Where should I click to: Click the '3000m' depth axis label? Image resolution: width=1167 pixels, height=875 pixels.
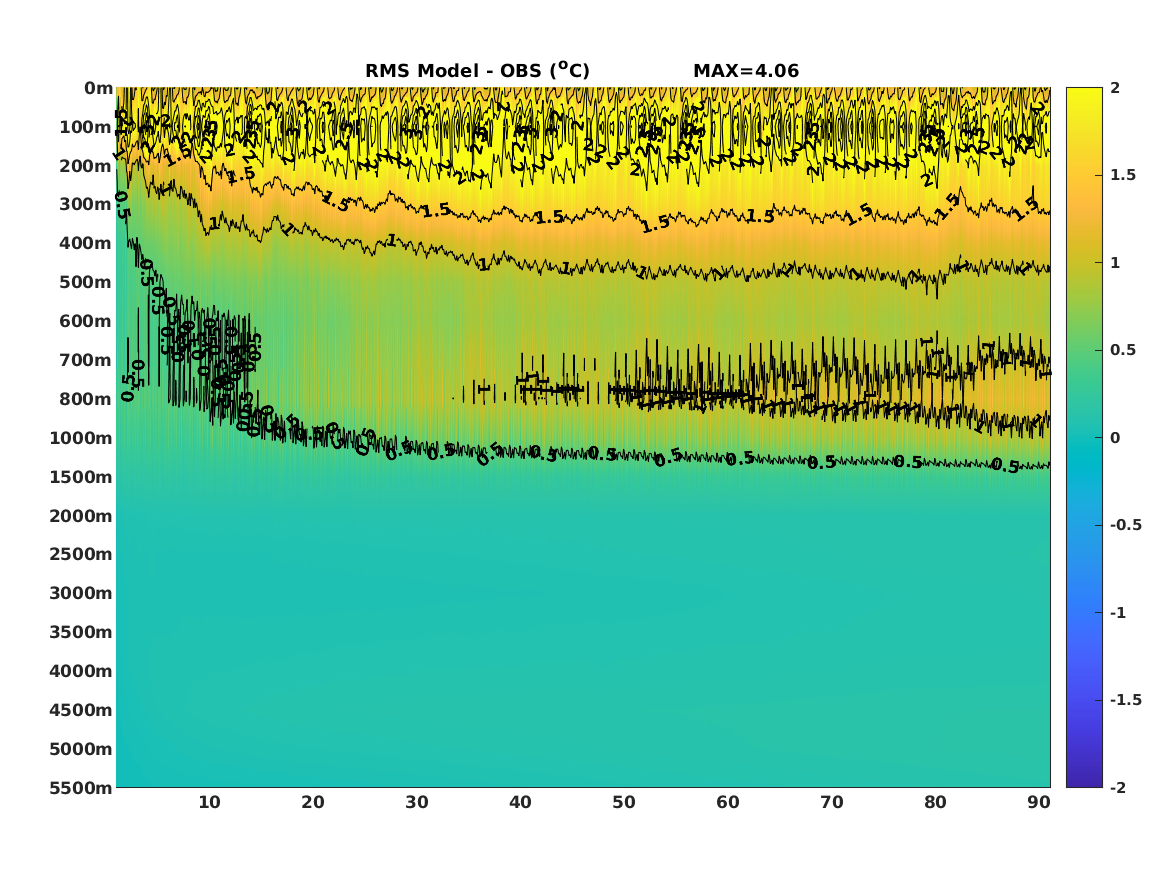(81, 593)
